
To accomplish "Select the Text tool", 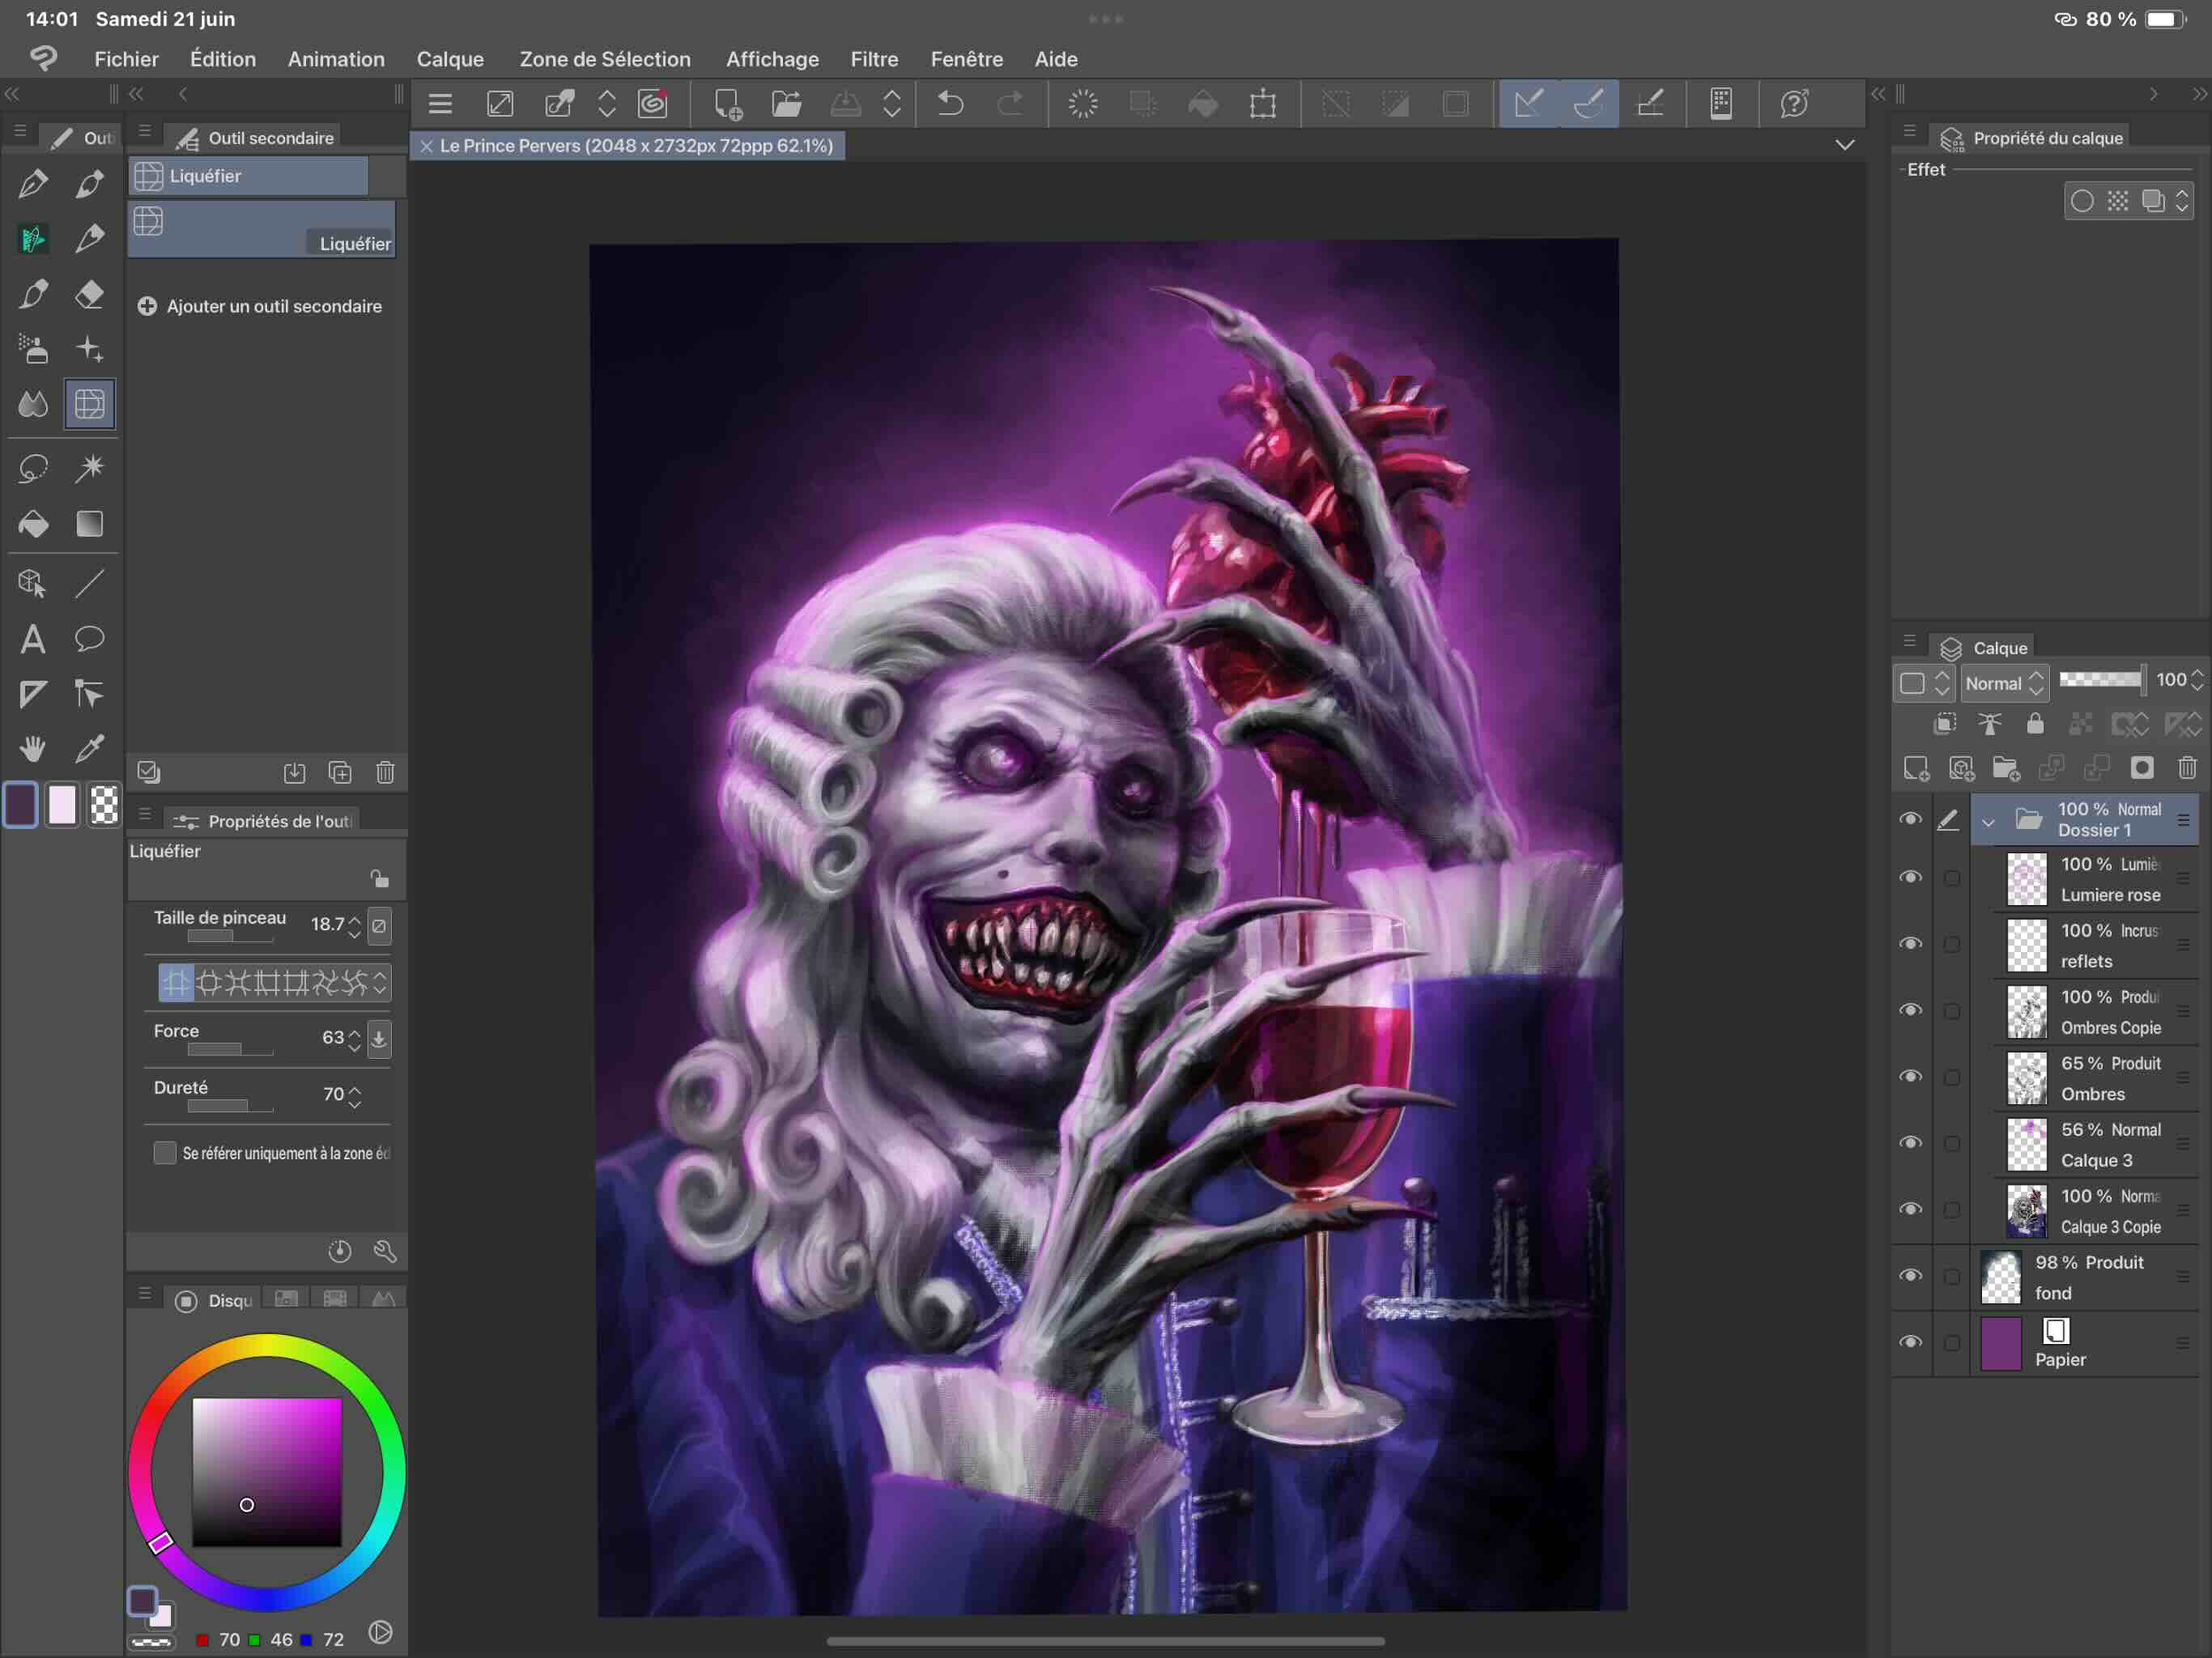I will click(33, 638).
